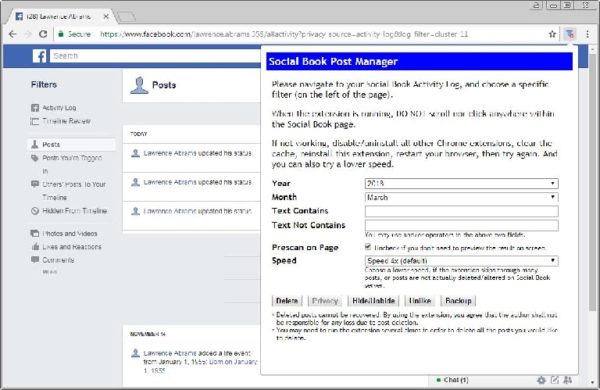The width and height of the screenshot is (600, 390).
Task: Click the Facebook logo icon
Action: 39,56
